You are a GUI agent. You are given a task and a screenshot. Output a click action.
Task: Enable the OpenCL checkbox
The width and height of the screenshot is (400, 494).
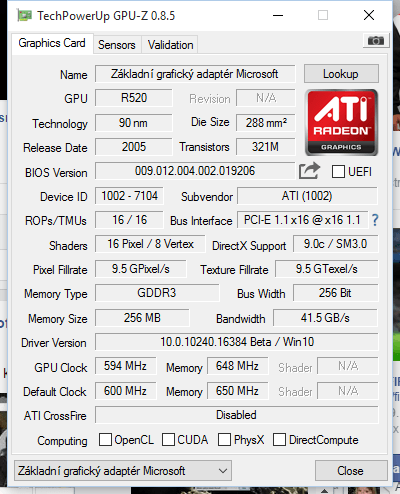point(105,439)
